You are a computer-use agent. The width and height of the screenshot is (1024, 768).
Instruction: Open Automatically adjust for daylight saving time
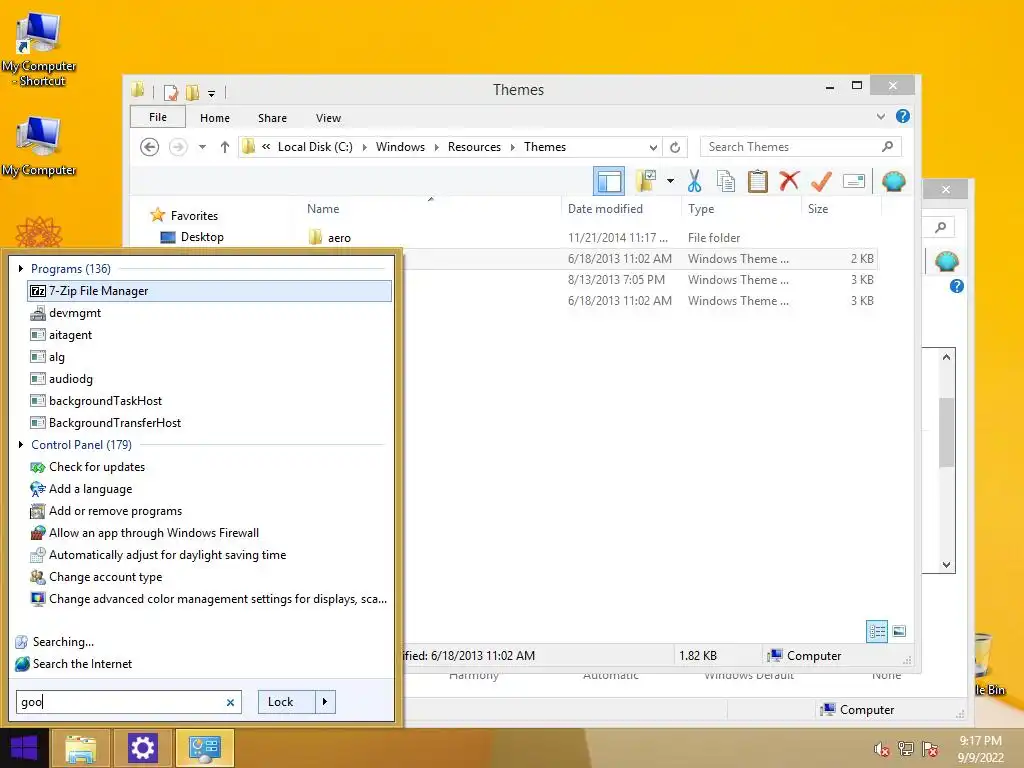[x=209, y=555]
